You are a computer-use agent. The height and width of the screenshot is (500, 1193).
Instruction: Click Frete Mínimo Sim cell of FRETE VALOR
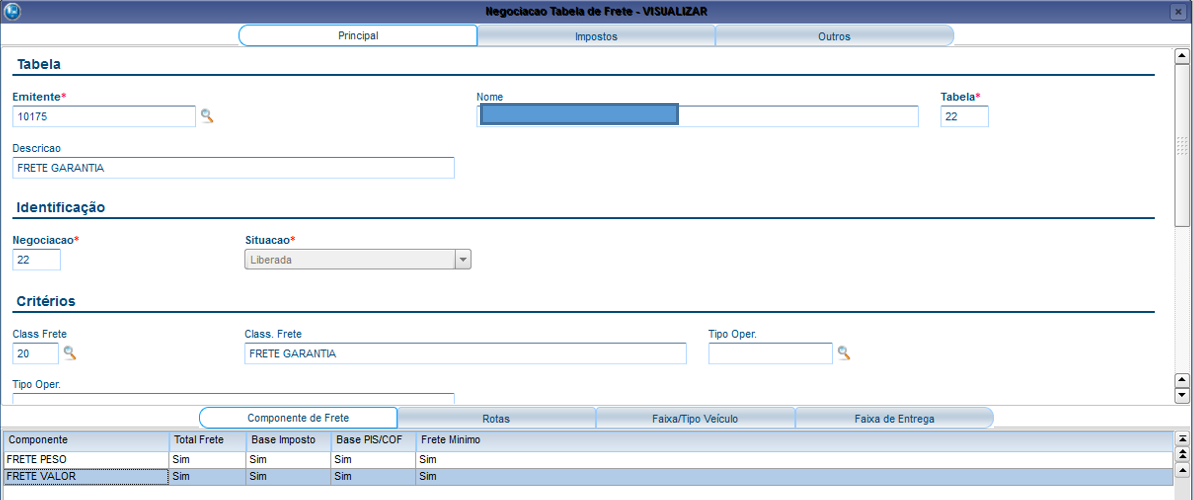click(x=794, y=477)
